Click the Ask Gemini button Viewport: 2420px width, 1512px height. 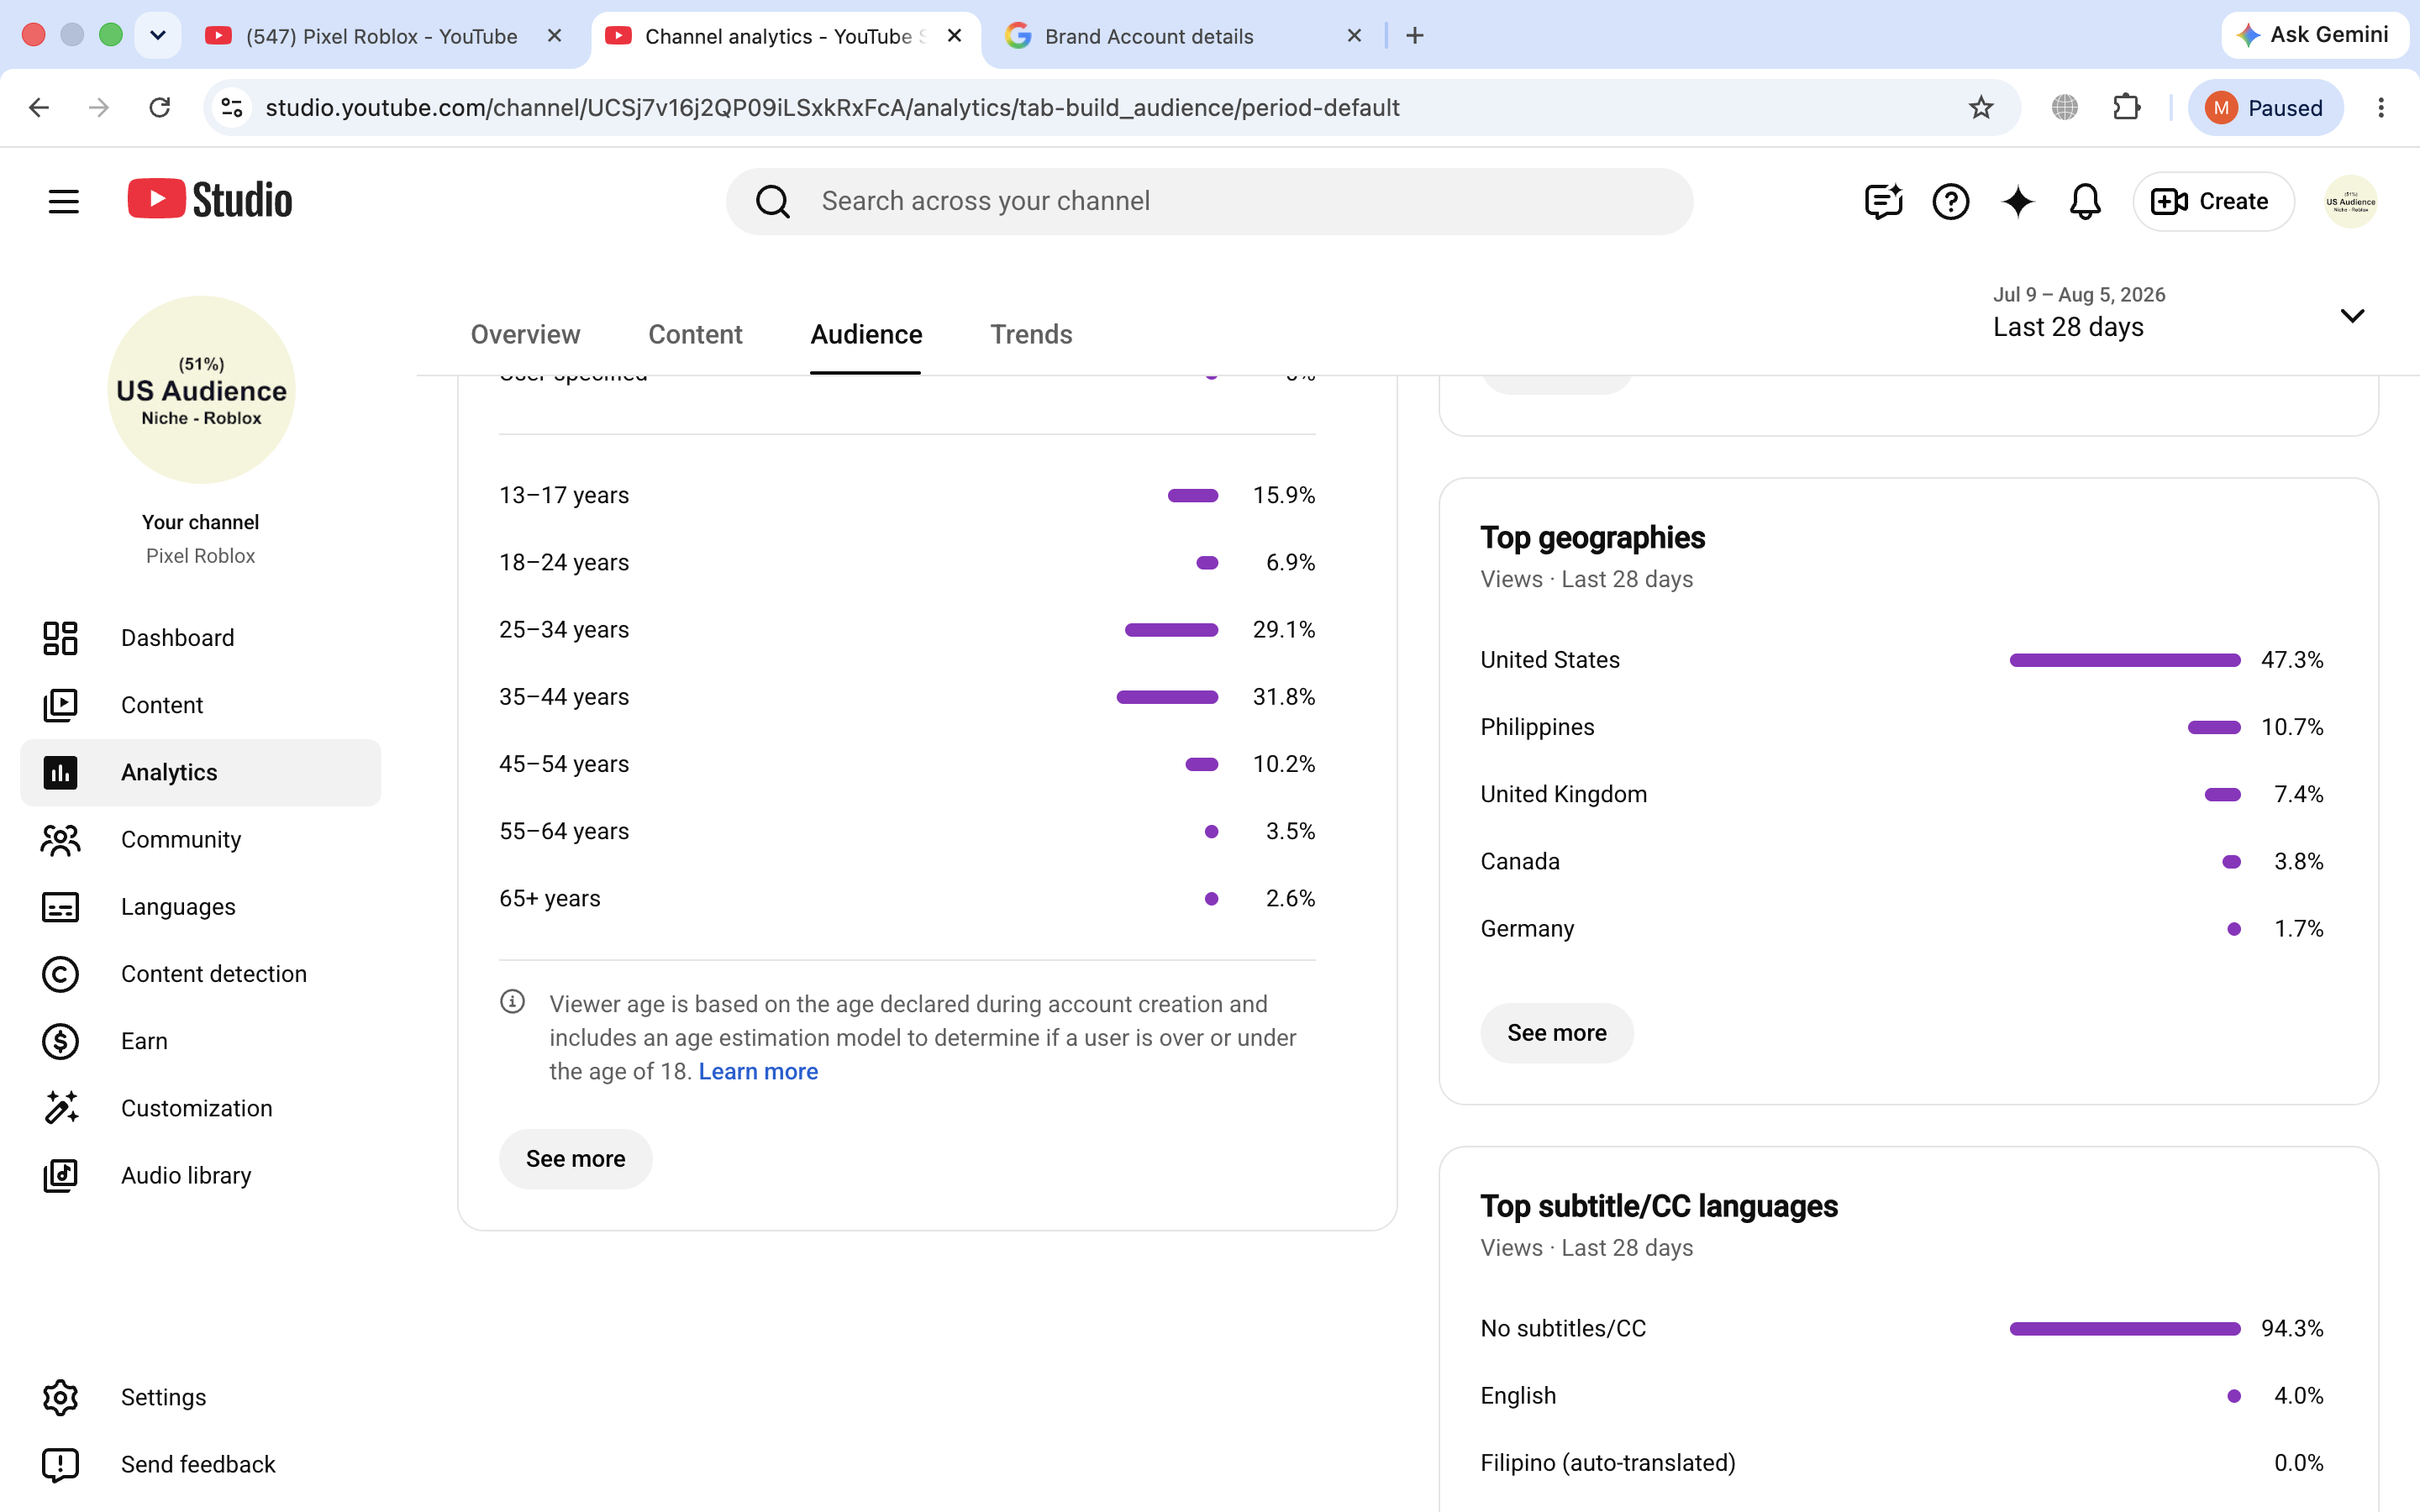[2314, 35]
